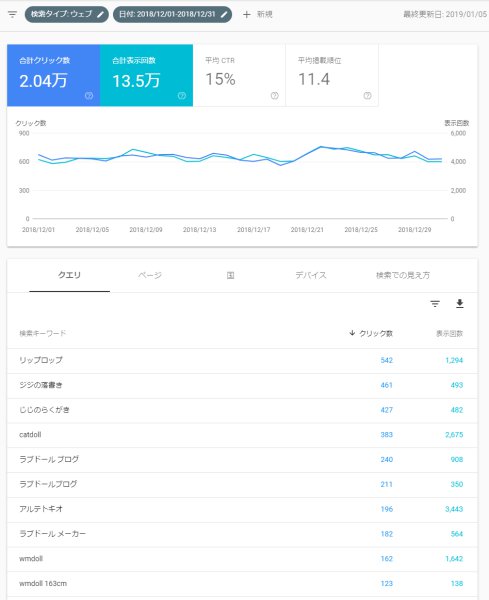Click the 542 clicks value
Screen dimensions: 489x600
pyautogui.click(x=386, y=360)
